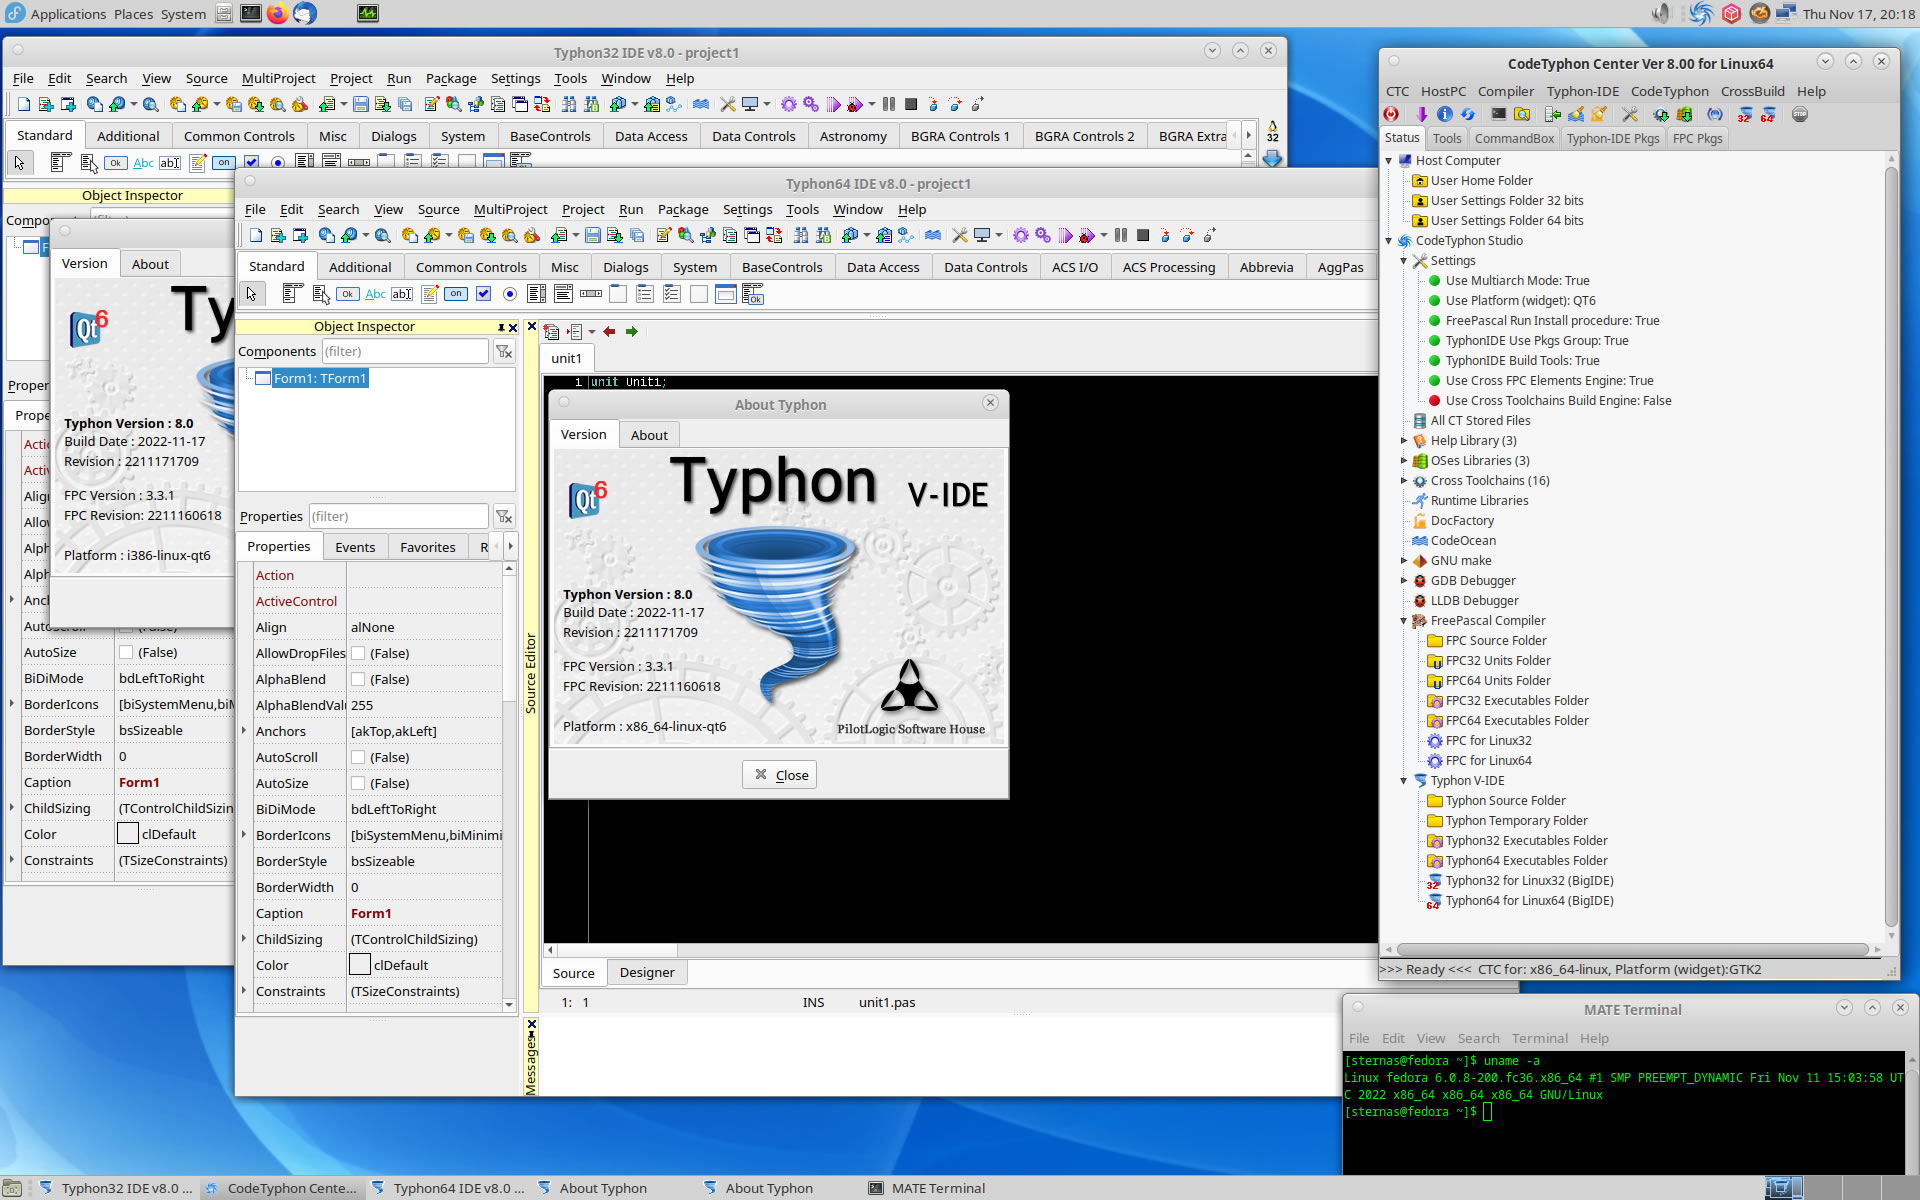1920x1200 pixels.
Task: Click the forward green arrow in the source editor toolbar
Action: (x=631, y=331)
